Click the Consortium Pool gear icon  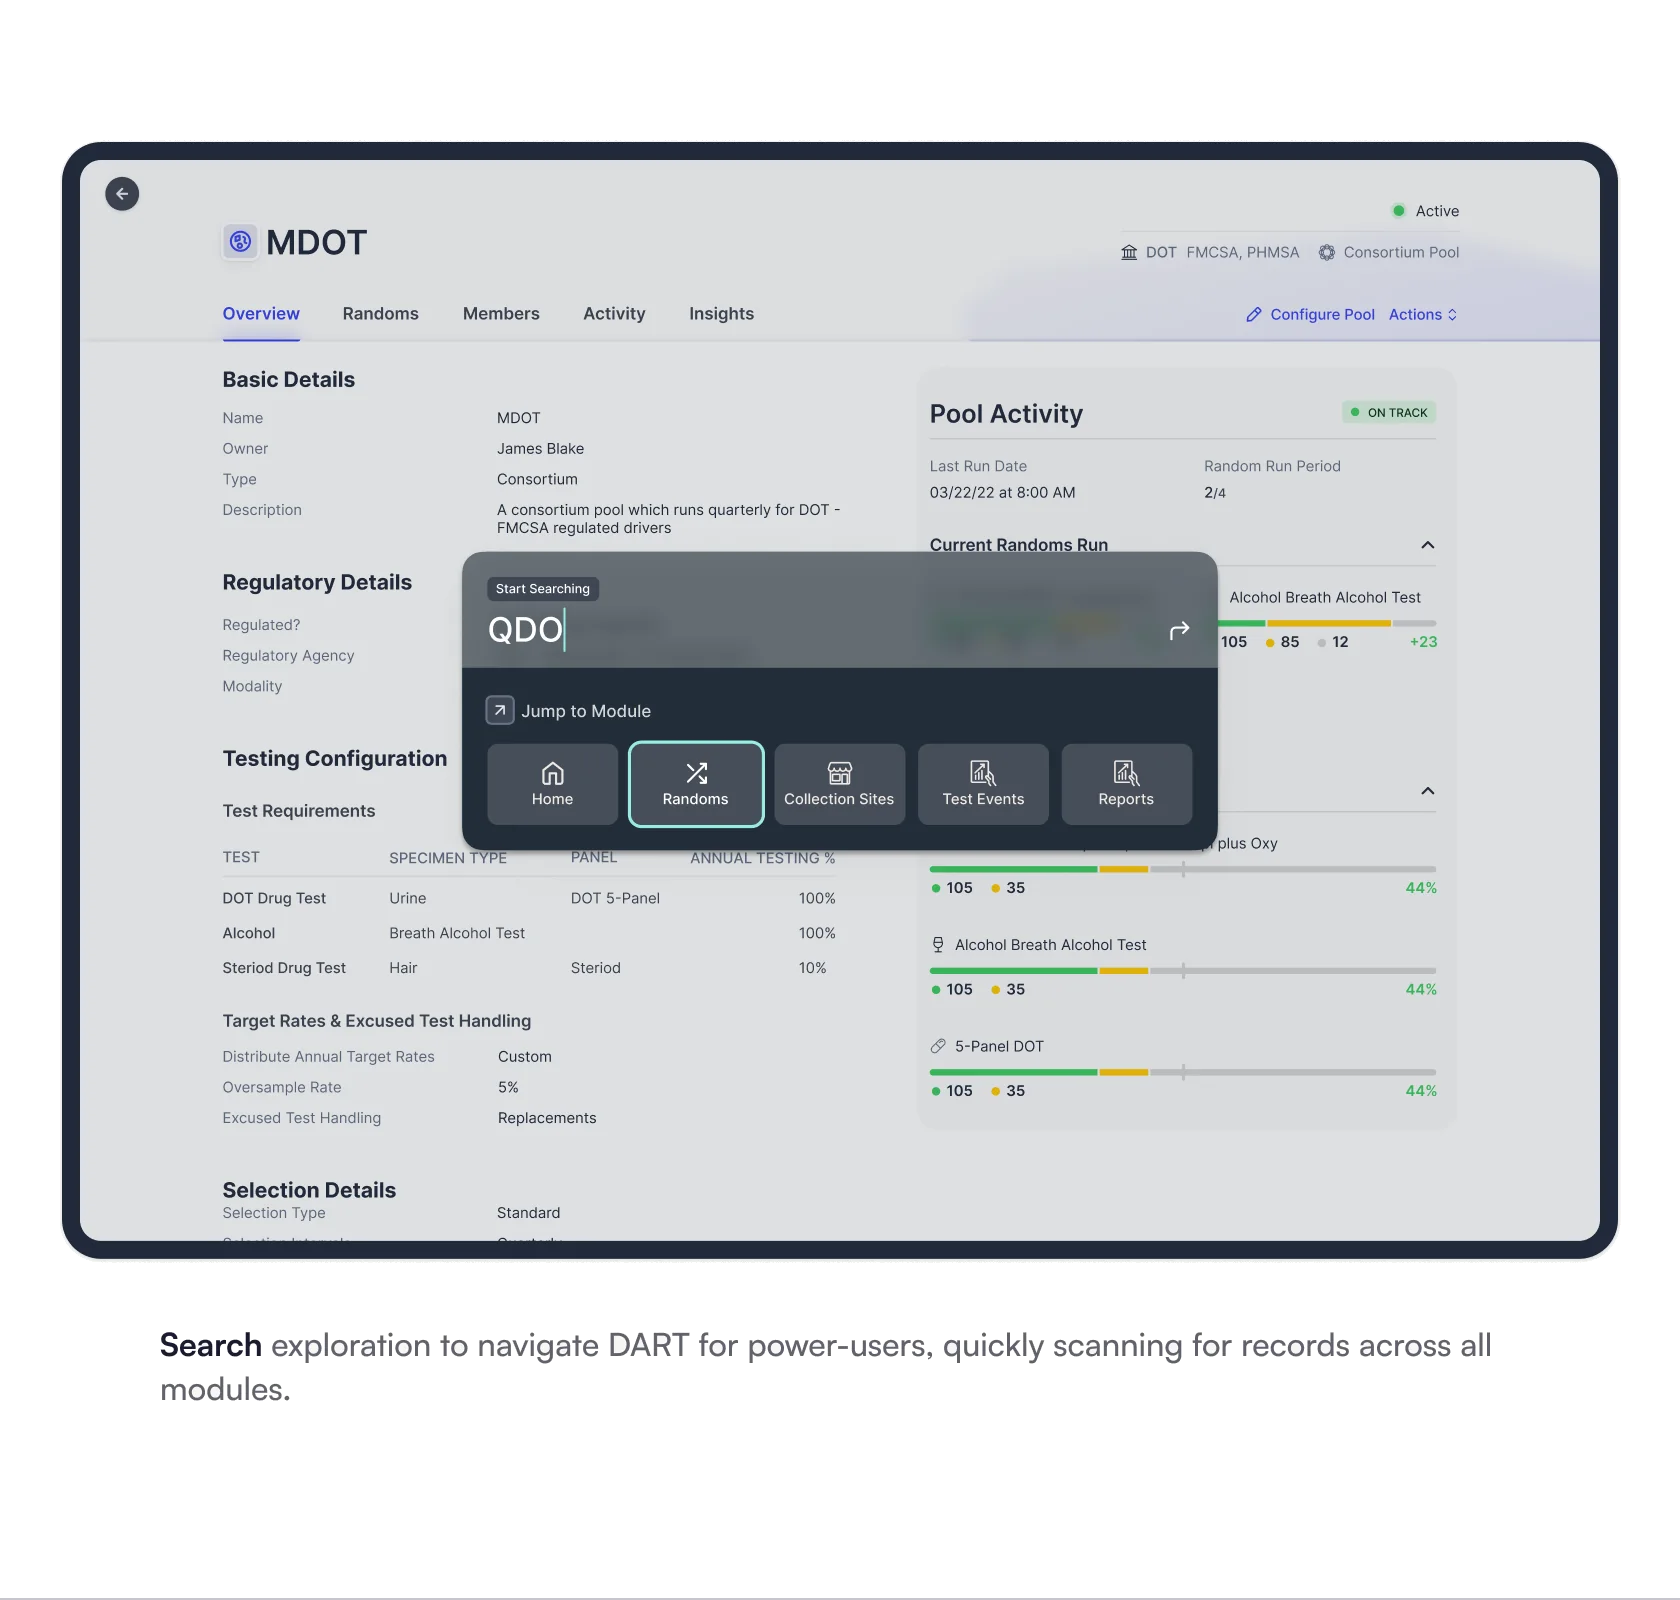(1327, 252)
